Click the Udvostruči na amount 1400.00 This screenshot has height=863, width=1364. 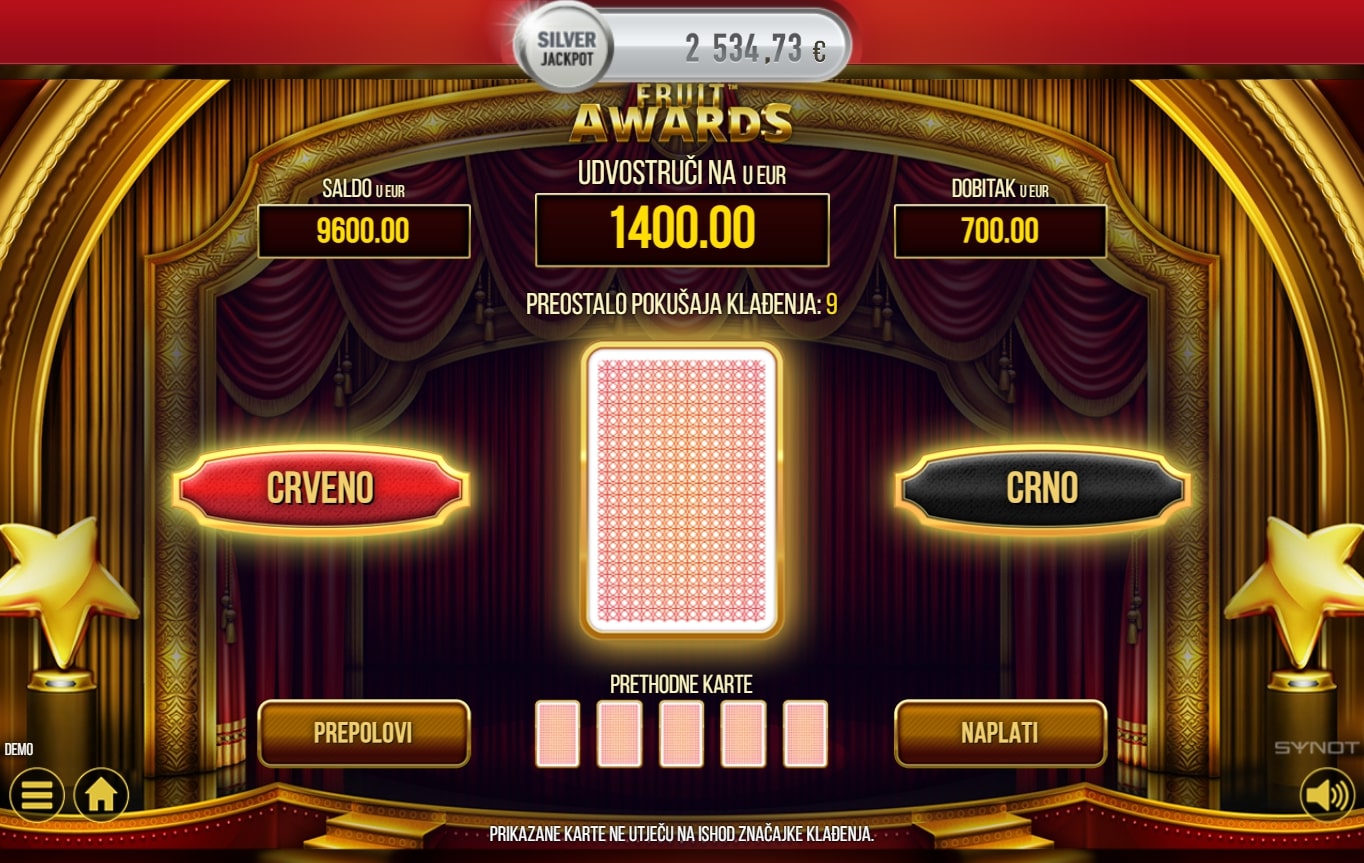click(682, 230)
